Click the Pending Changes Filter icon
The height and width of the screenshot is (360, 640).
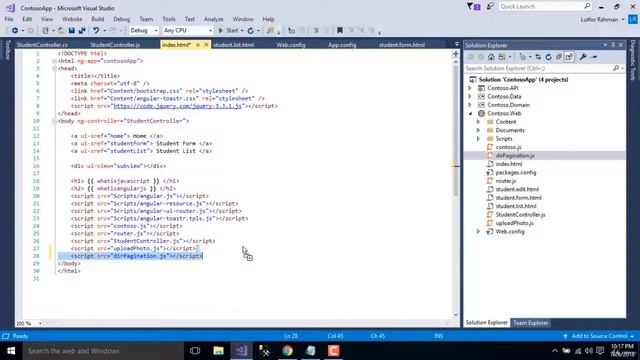(523, 57)
